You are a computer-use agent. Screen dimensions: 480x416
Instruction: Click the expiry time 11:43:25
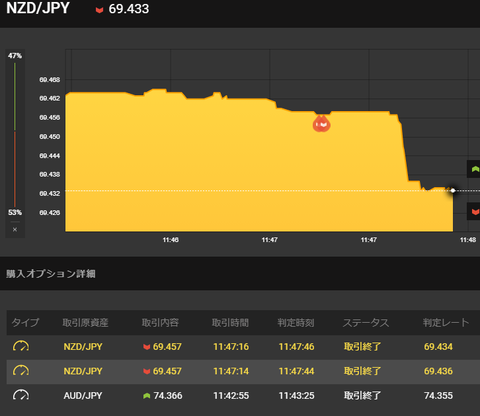tap(296, 396)
